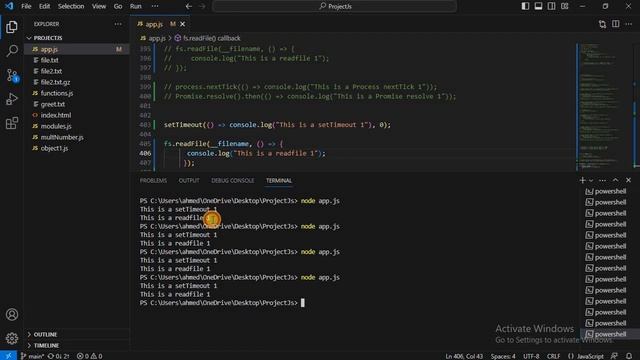Switch to the OUTPUT tab

pos(189,180)
